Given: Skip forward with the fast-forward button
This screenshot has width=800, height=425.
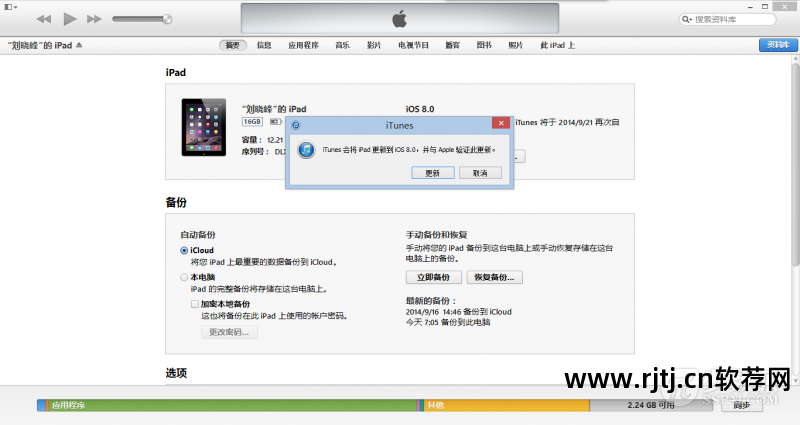Looking at the screenshot, I should tap(94, 19).
